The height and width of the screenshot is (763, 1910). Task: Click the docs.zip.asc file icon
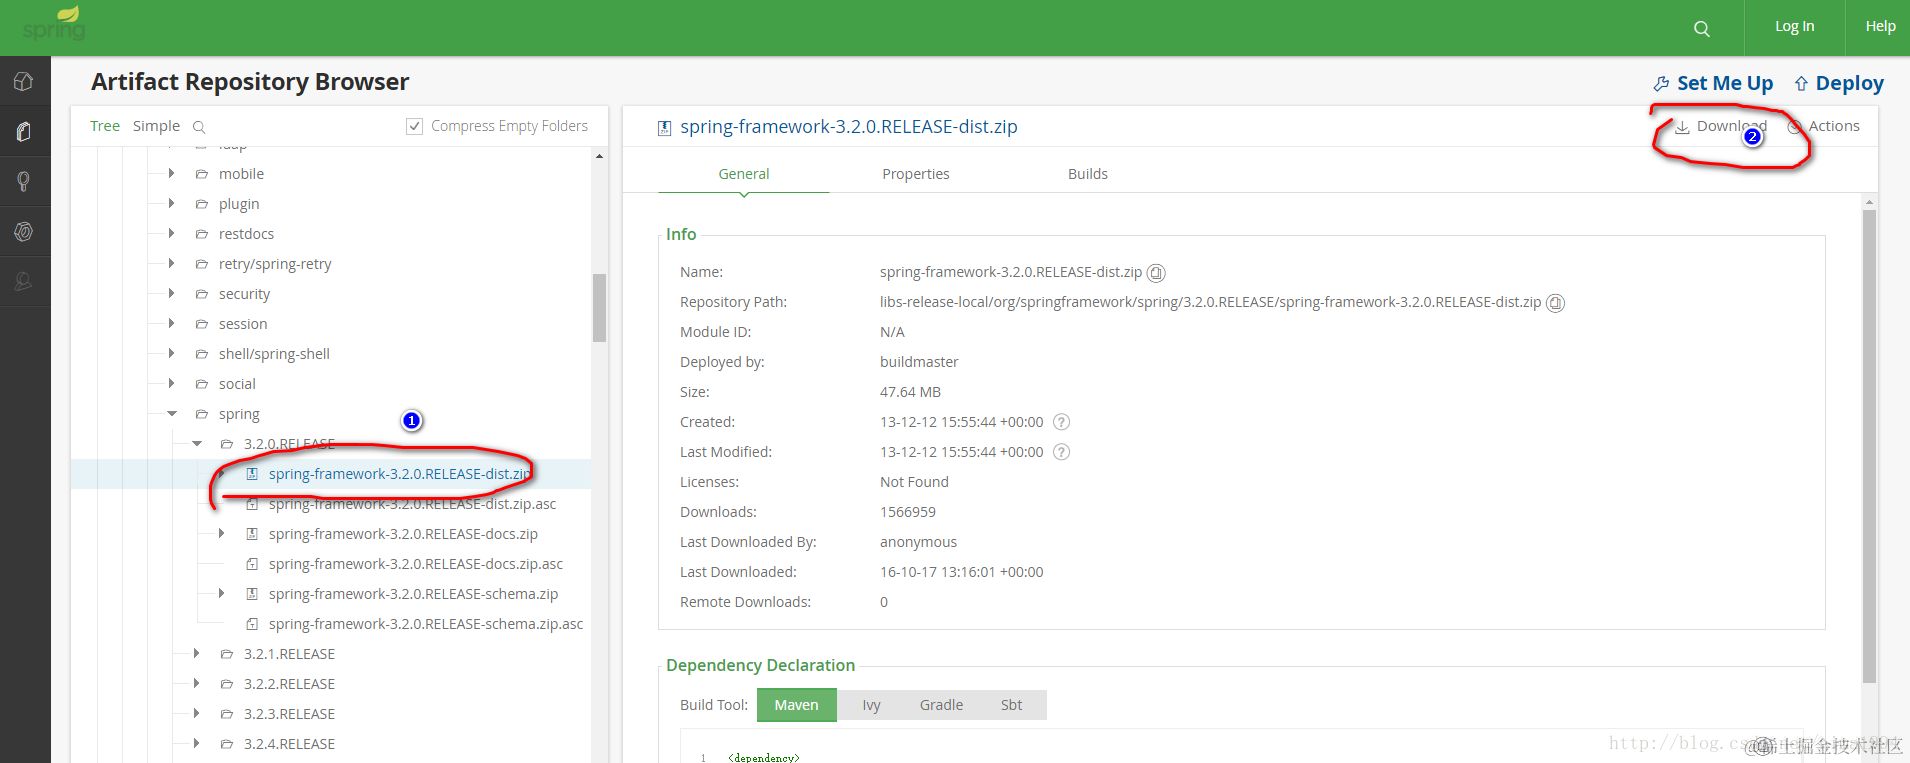click(252, 564)
